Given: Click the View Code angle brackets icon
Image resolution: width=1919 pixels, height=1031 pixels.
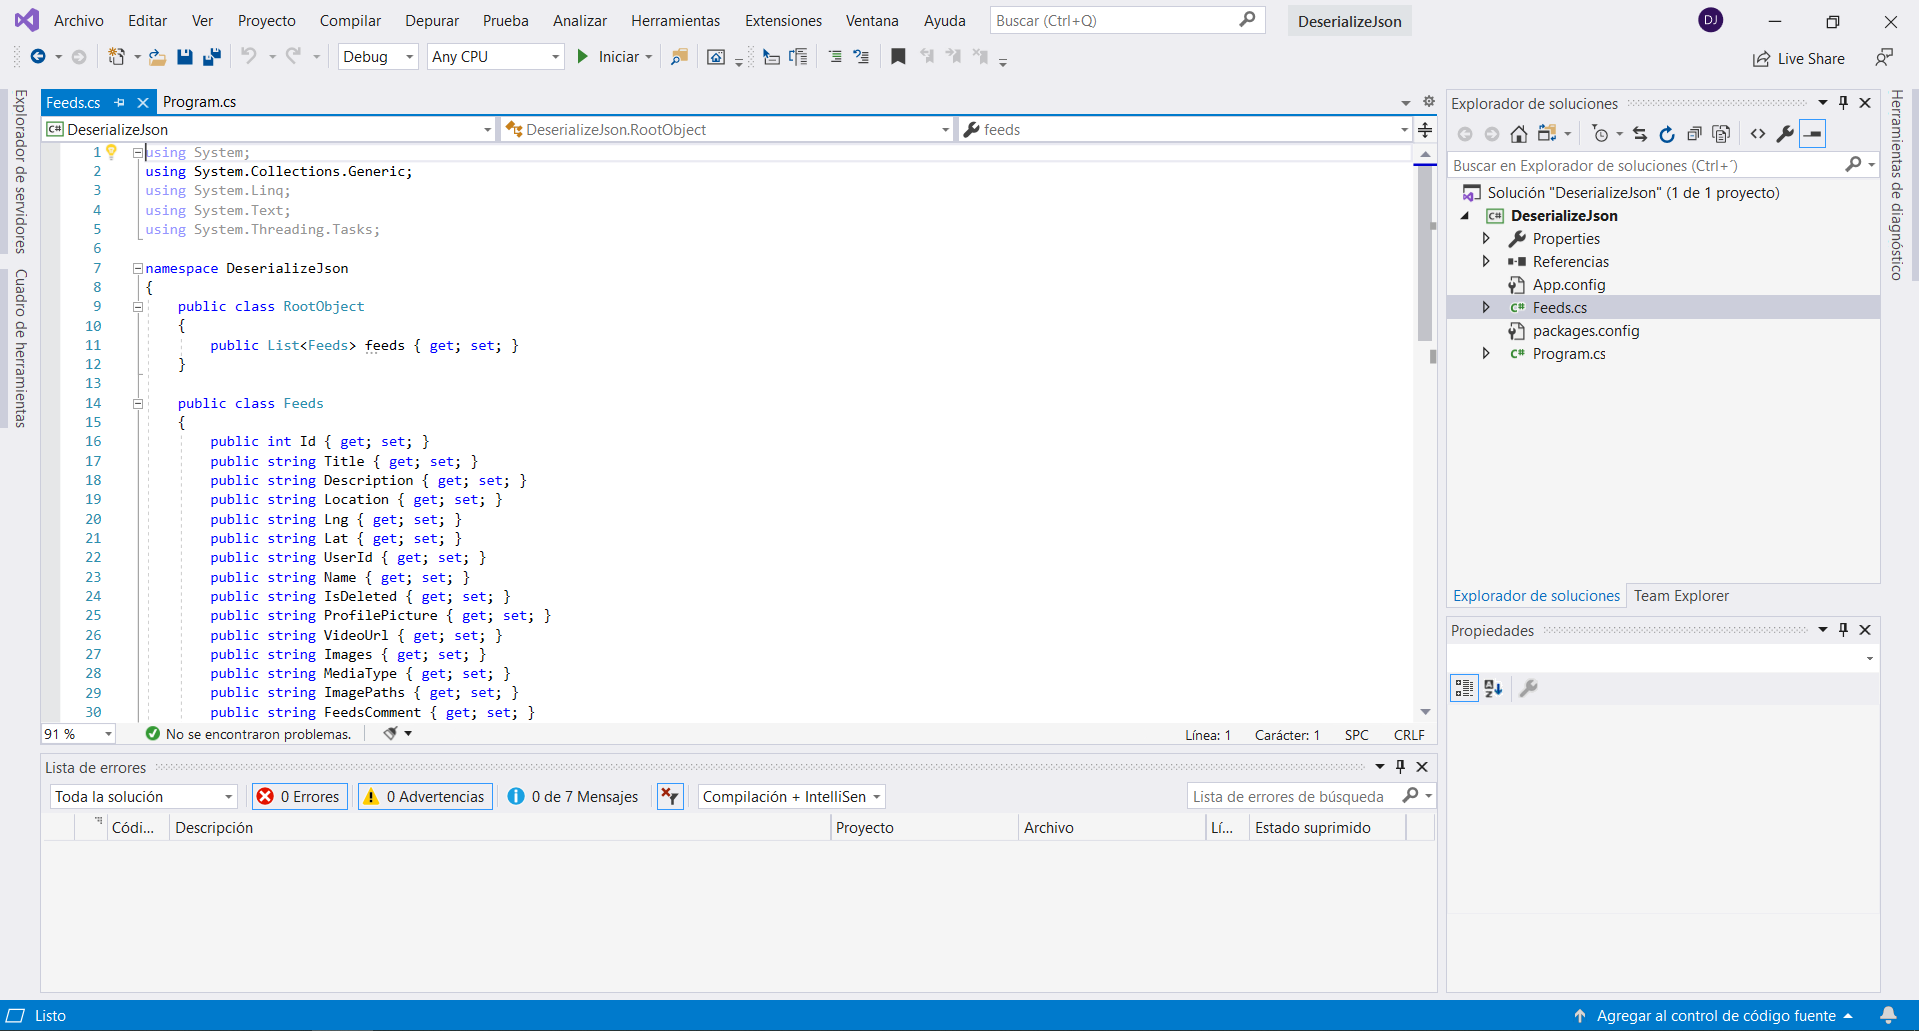Looking at the screenshot, I should [x=1757, y=134].
